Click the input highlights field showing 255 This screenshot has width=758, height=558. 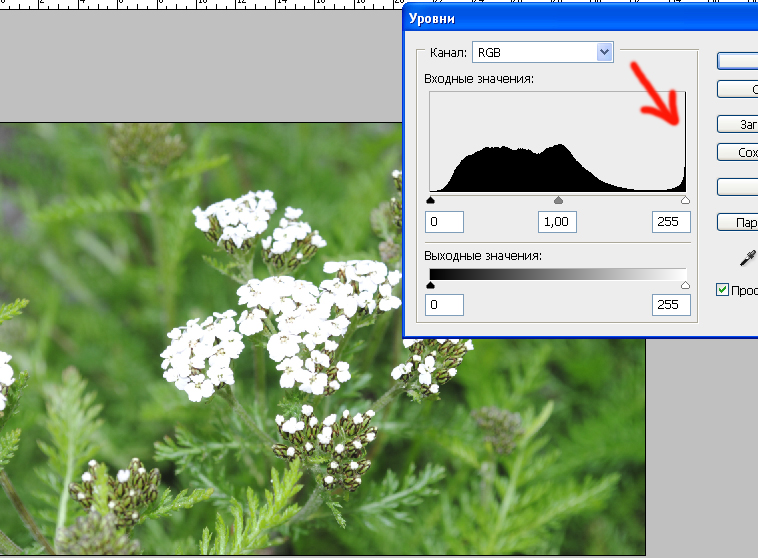point(670,221)
